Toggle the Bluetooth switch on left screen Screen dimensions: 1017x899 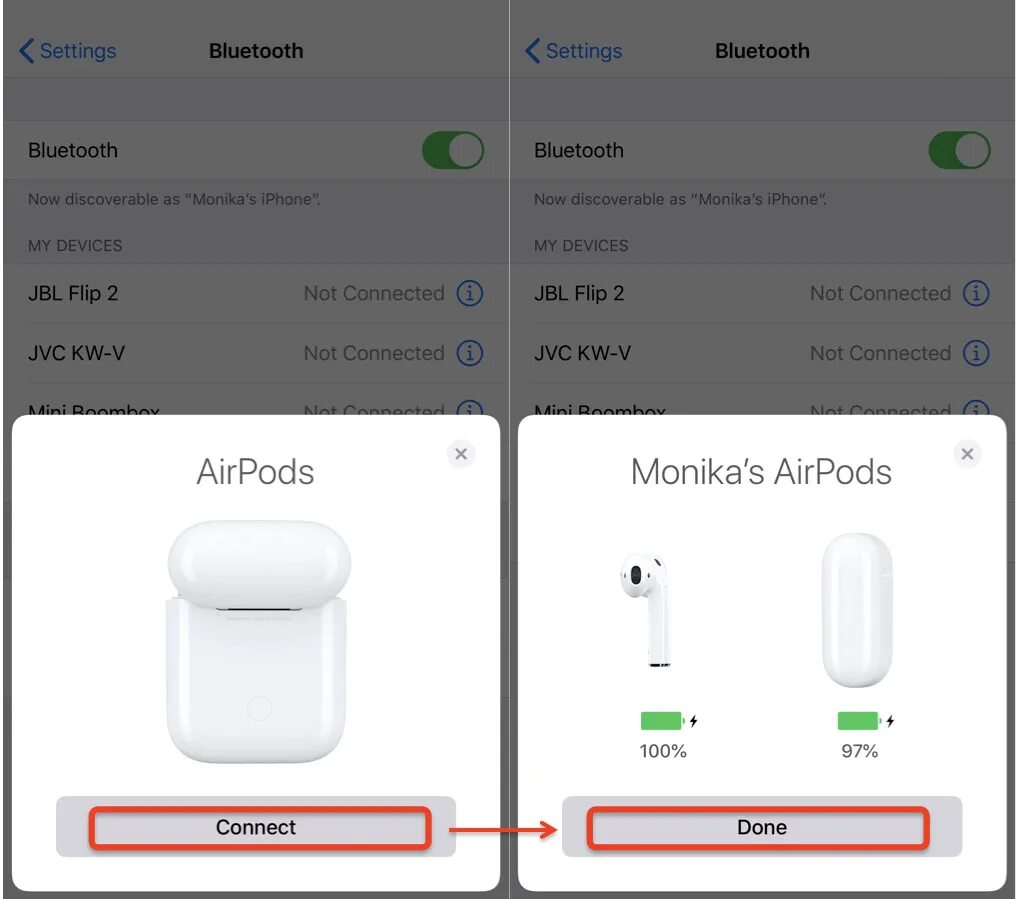click(x=453, y=150)
